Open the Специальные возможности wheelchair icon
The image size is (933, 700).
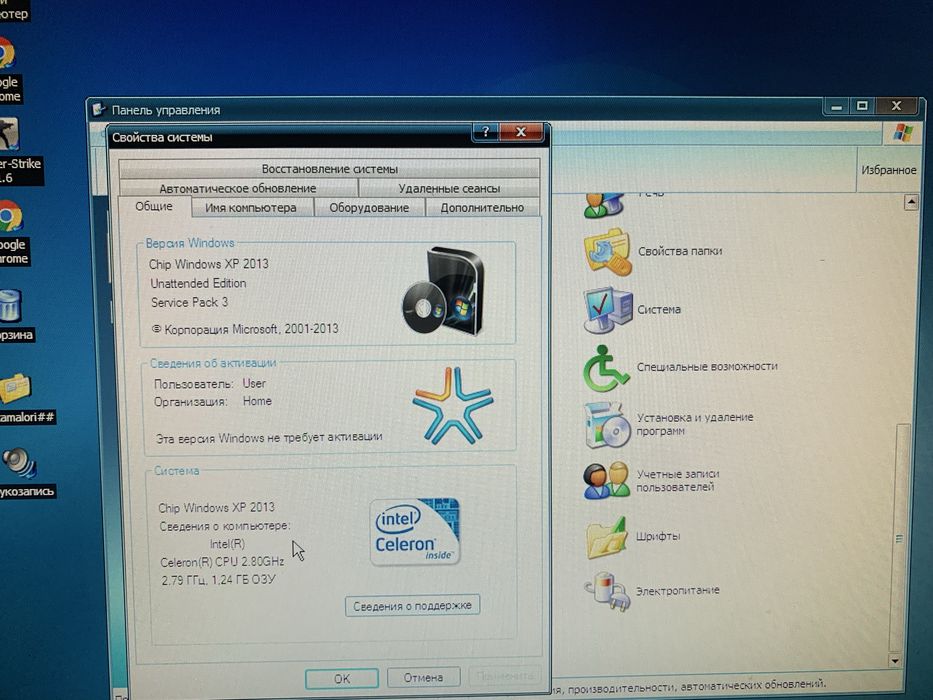pyautogui.click(x=606, y=368)
